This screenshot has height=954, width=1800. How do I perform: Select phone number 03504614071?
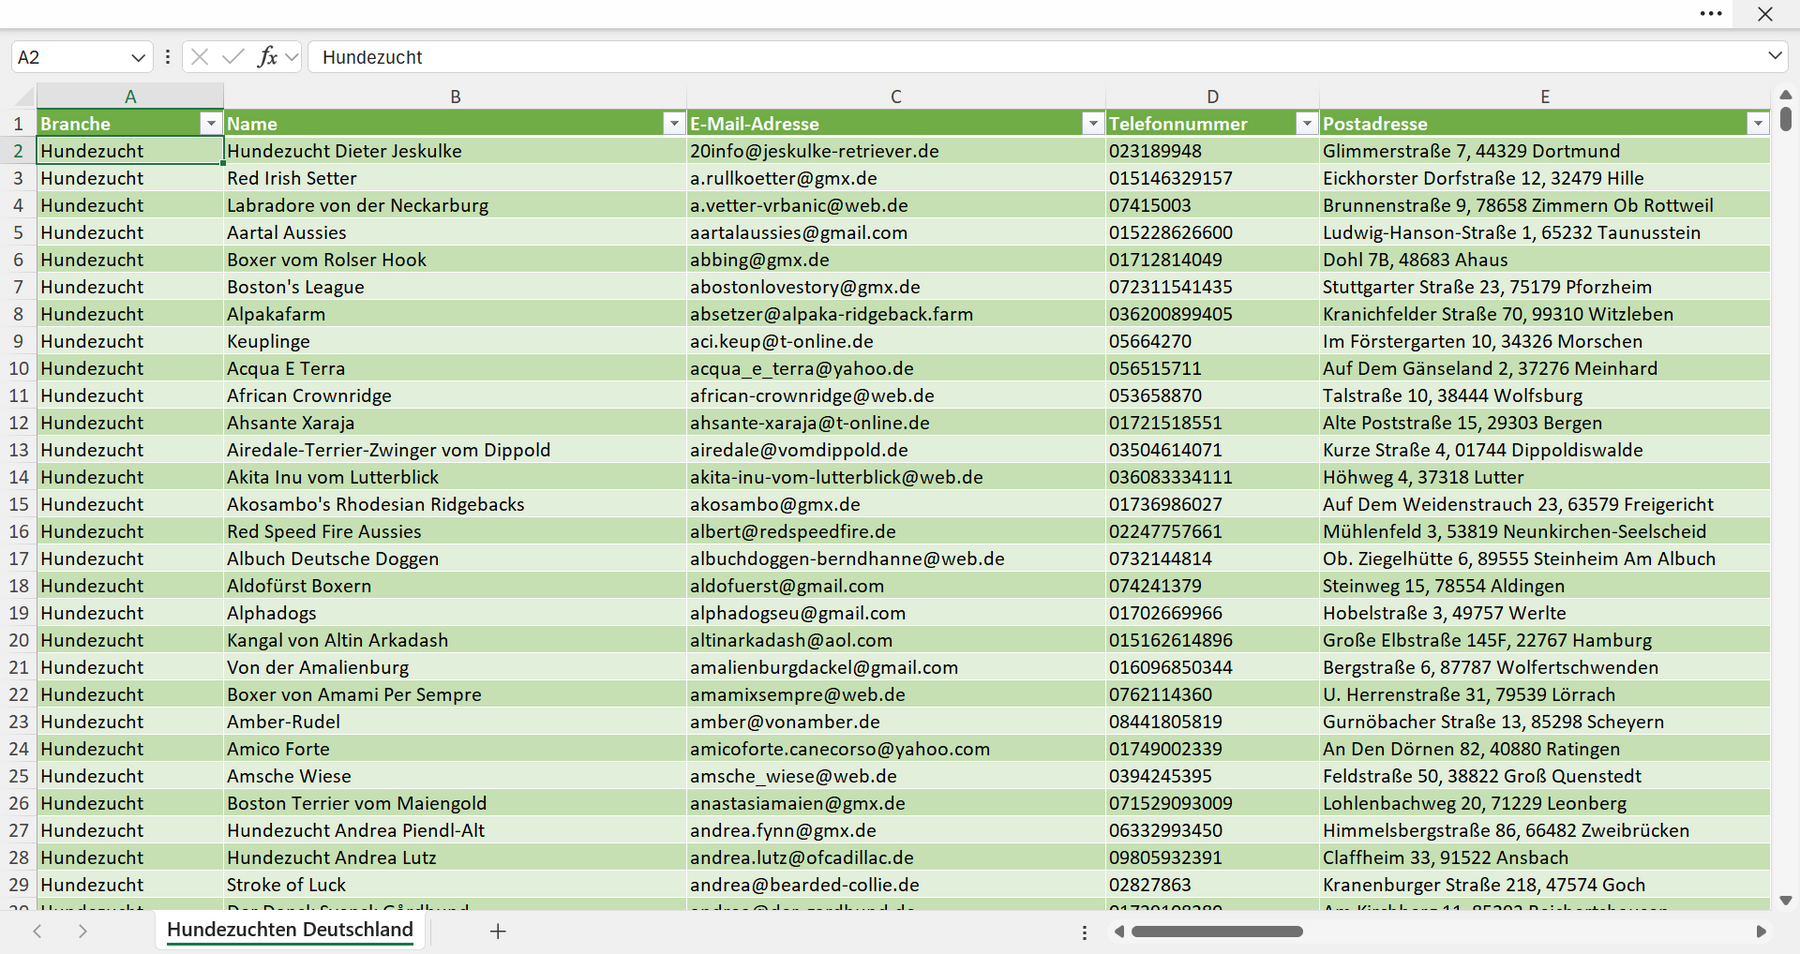click(1212, 450)
